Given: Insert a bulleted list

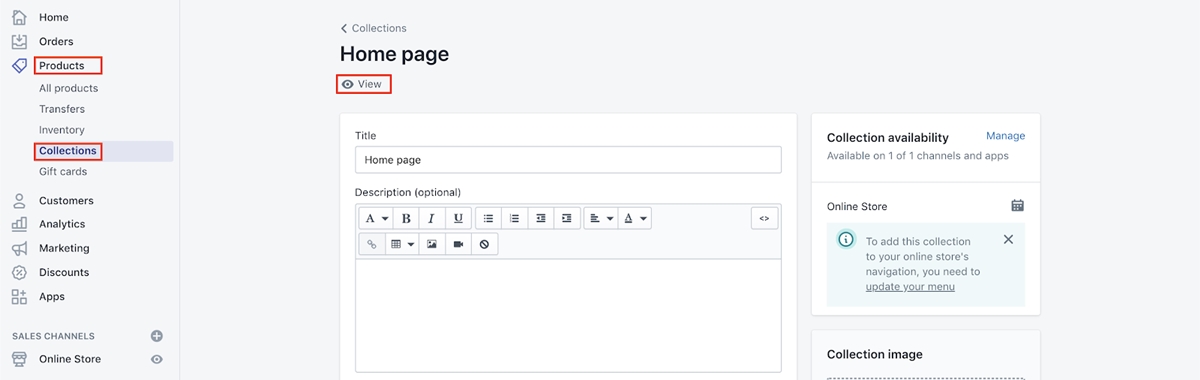Looking at the screenshot, I should [x=488, y=218].
